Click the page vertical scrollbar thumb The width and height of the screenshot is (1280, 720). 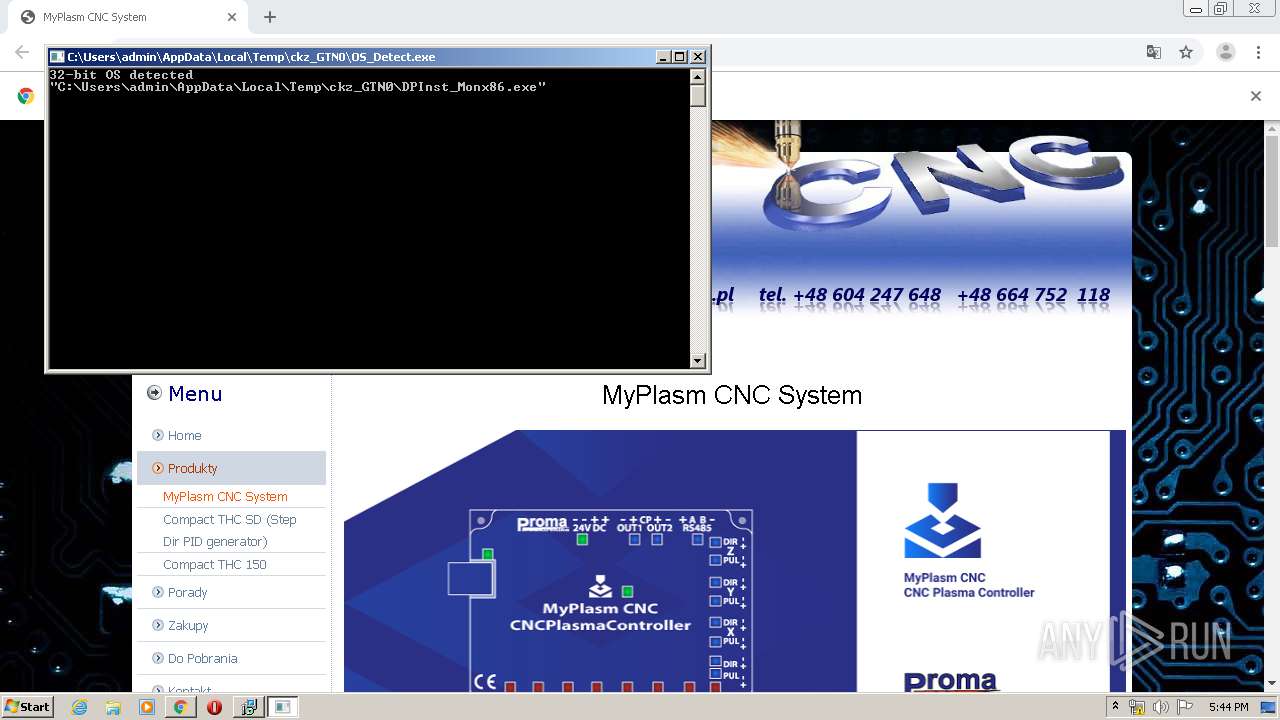tap(1271, 190)
